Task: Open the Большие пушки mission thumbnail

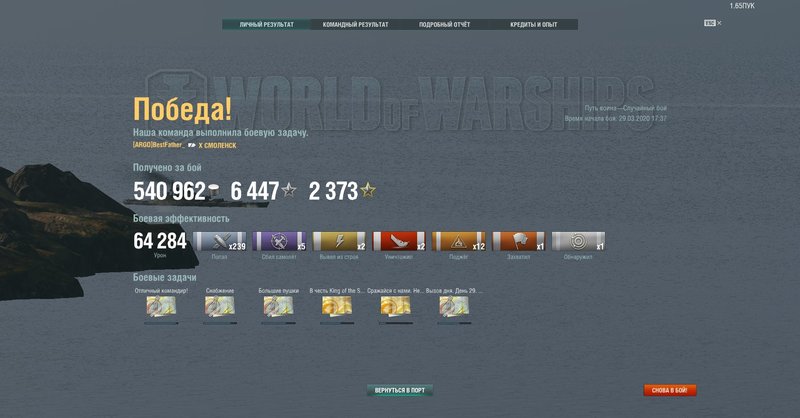Action: point(279,307)
